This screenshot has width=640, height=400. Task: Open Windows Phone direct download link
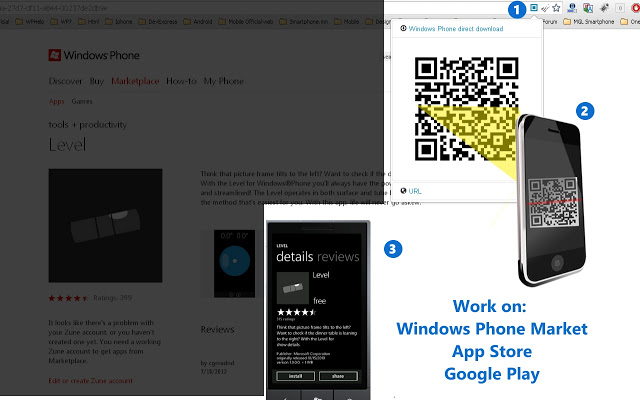tap(456, 29)
